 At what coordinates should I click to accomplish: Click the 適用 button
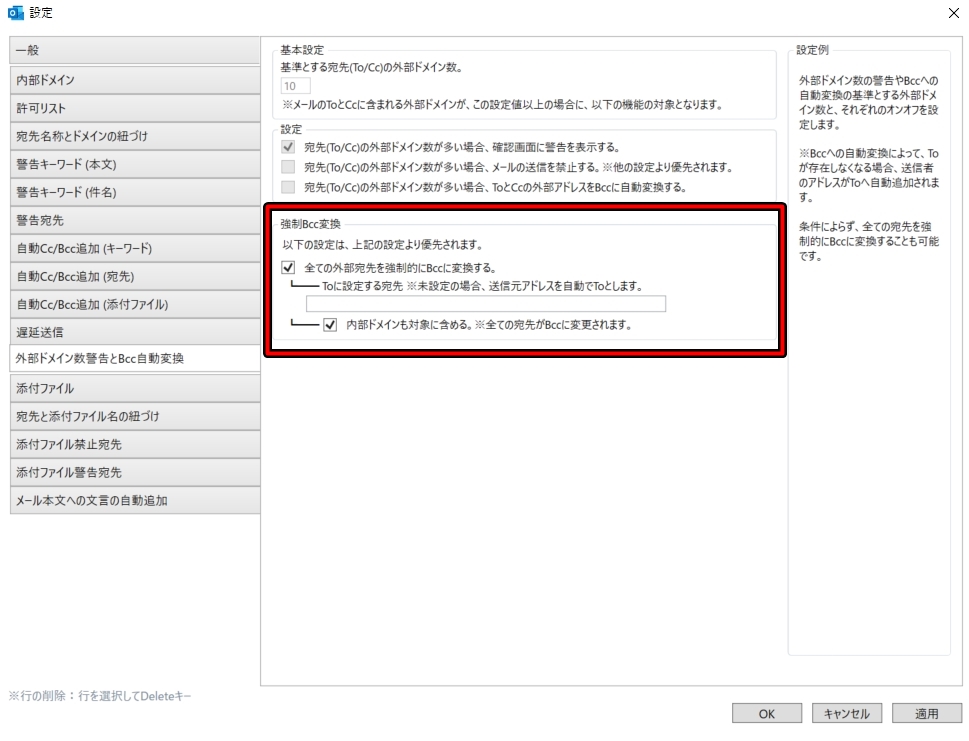(926, 713)
